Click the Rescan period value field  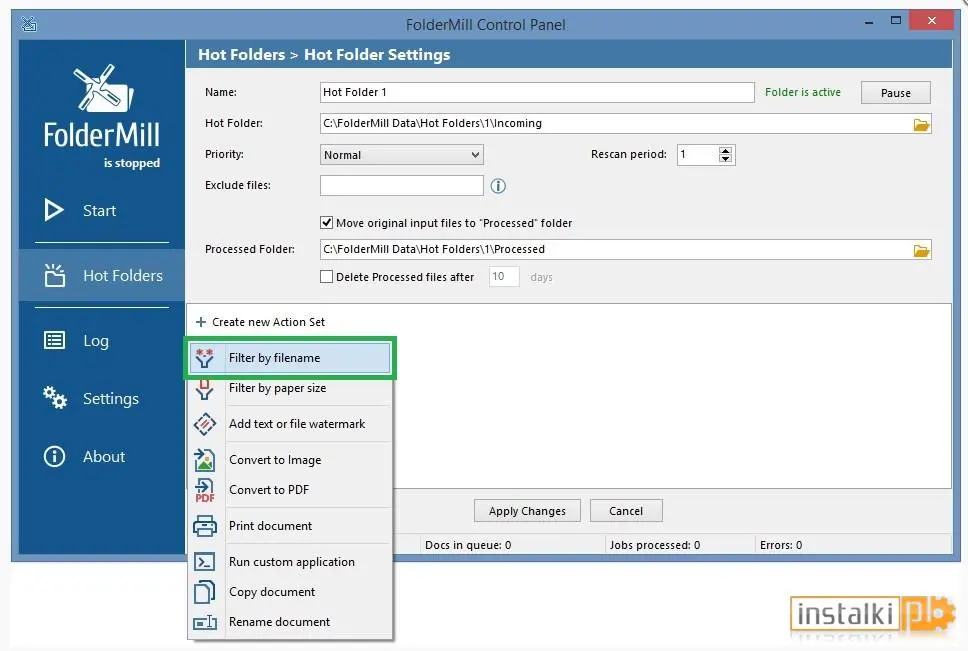698,154
